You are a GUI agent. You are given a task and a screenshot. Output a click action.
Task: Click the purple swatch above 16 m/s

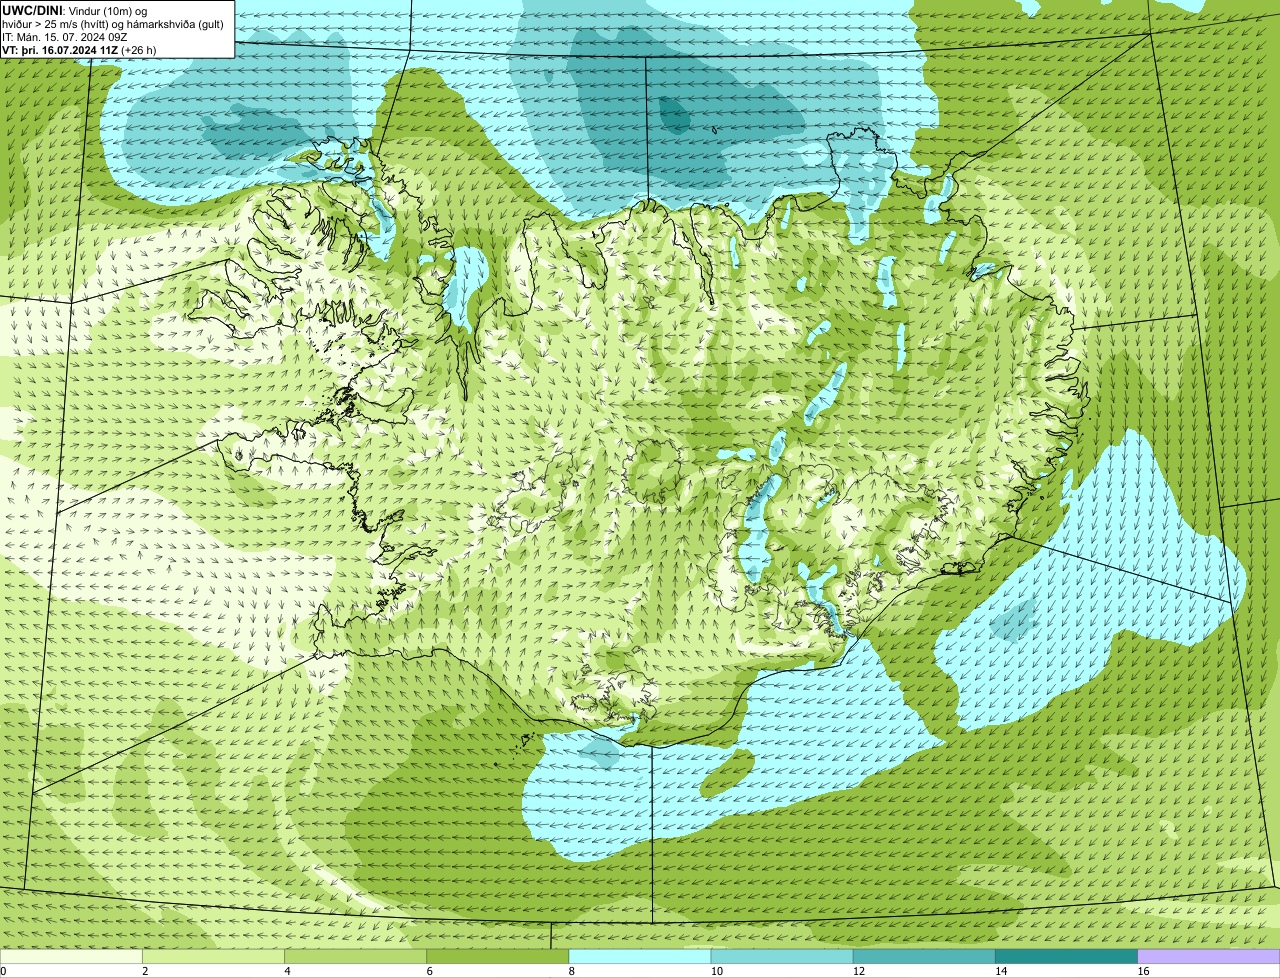(1209, 957)
